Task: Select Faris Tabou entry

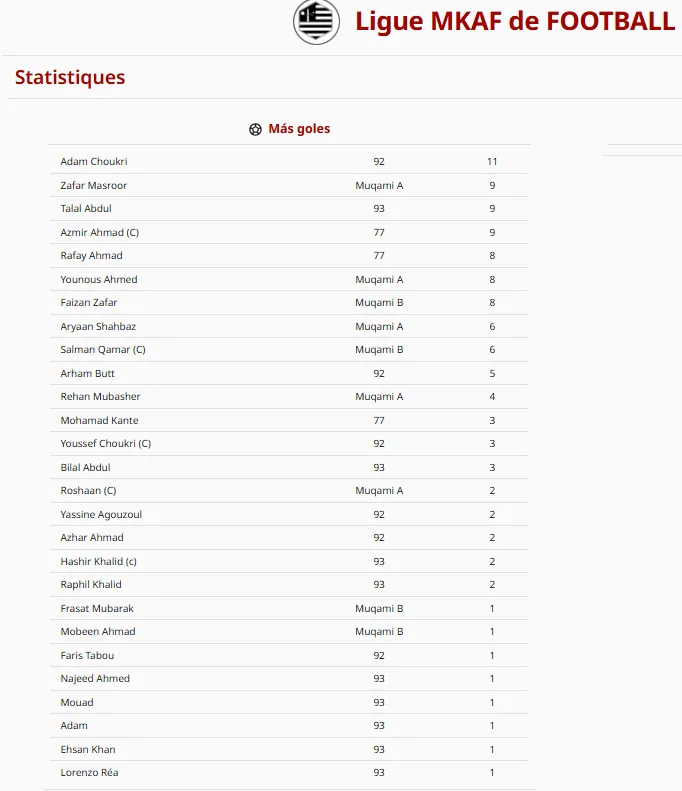Action: [x=87, y=655]
